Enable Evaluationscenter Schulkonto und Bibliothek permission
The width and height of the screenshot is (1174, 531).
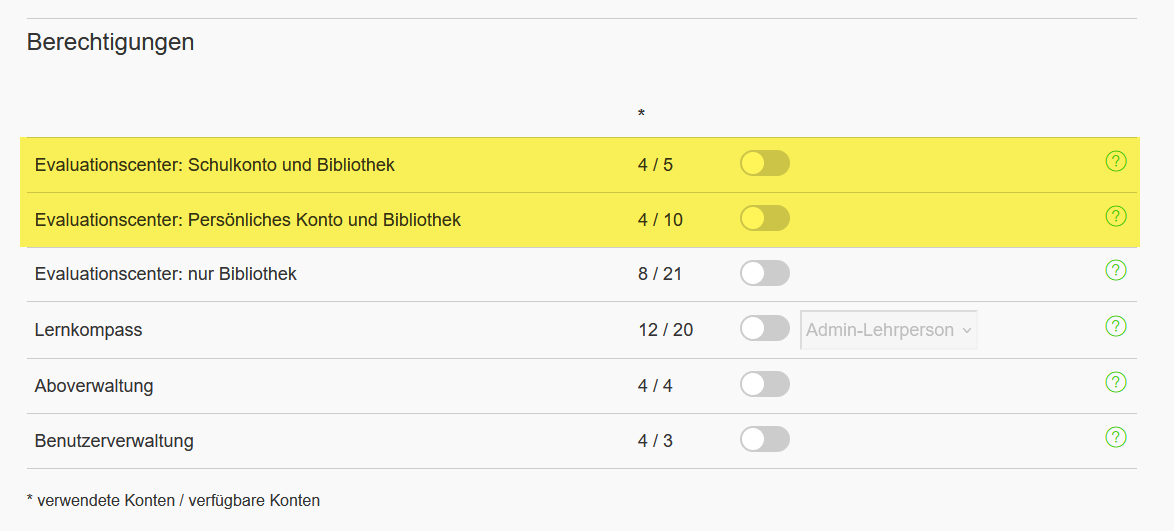(x=764, y=163)
